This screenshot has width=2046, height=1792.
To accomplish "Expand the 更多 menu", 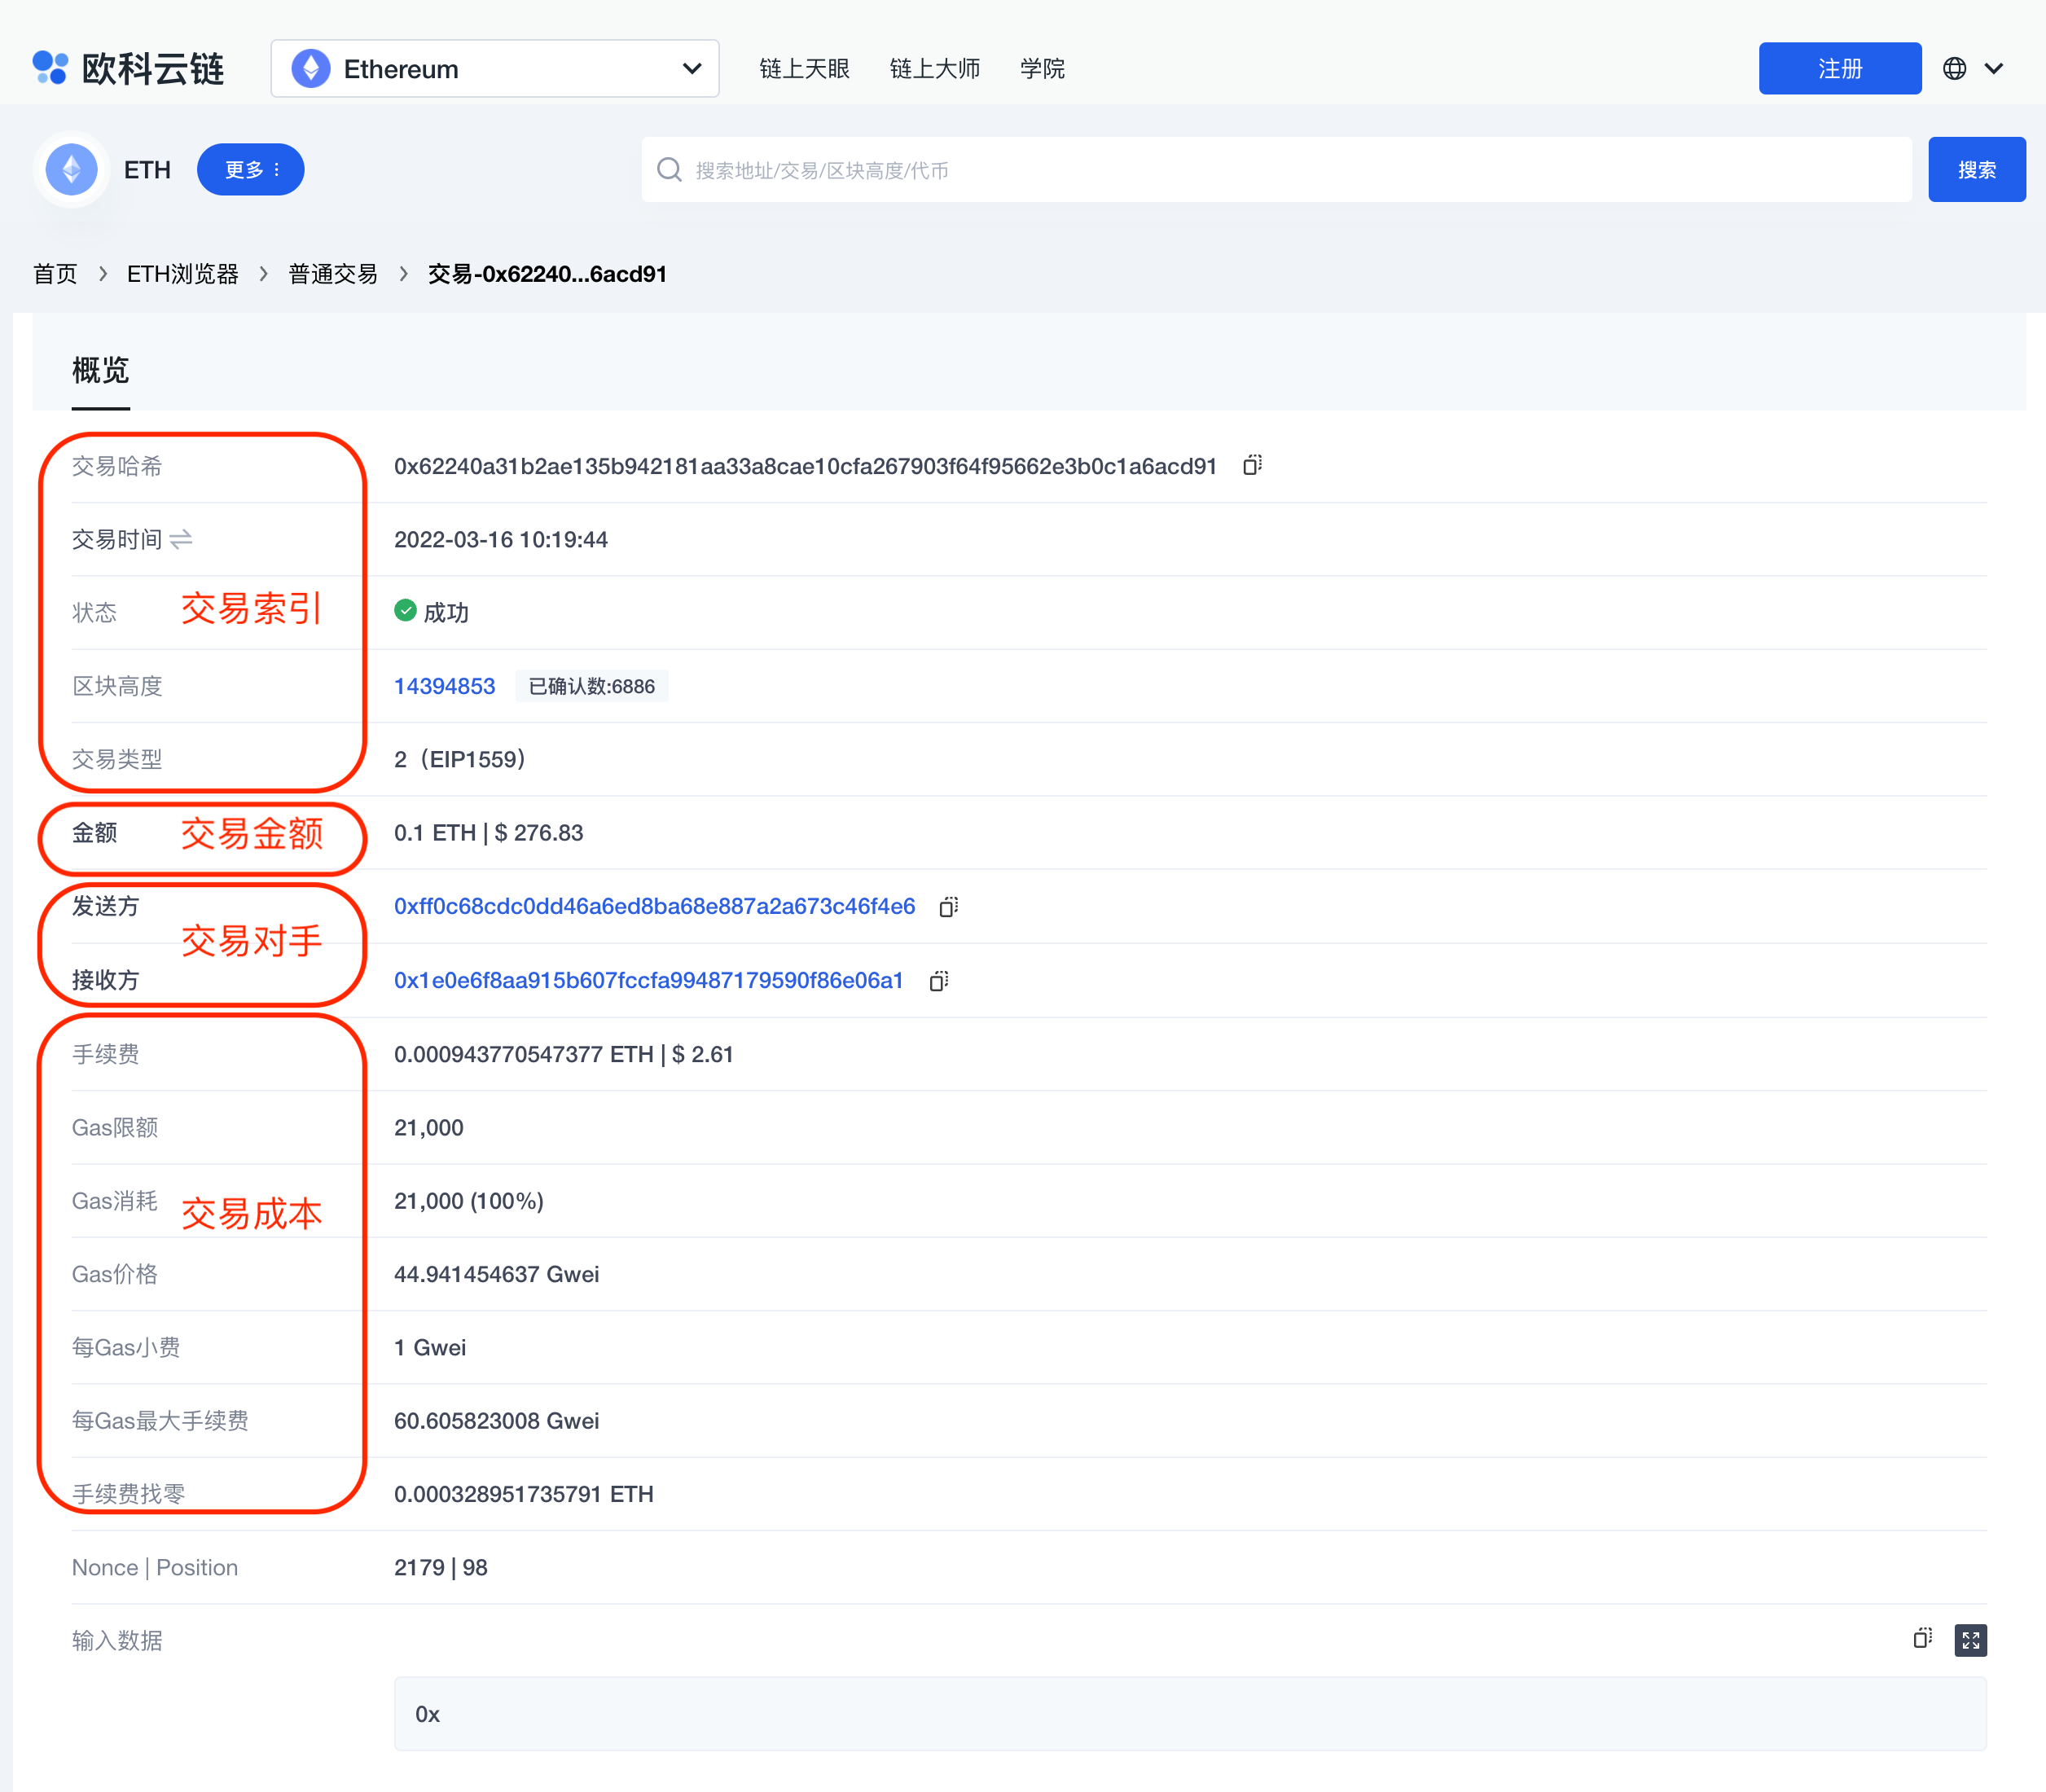I will 251,169.
